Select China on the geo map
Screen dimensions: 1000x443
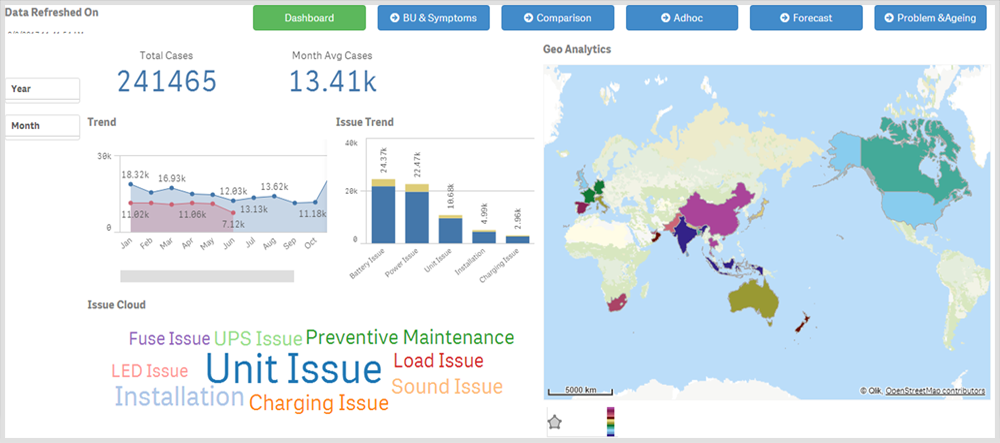(714, 210)
